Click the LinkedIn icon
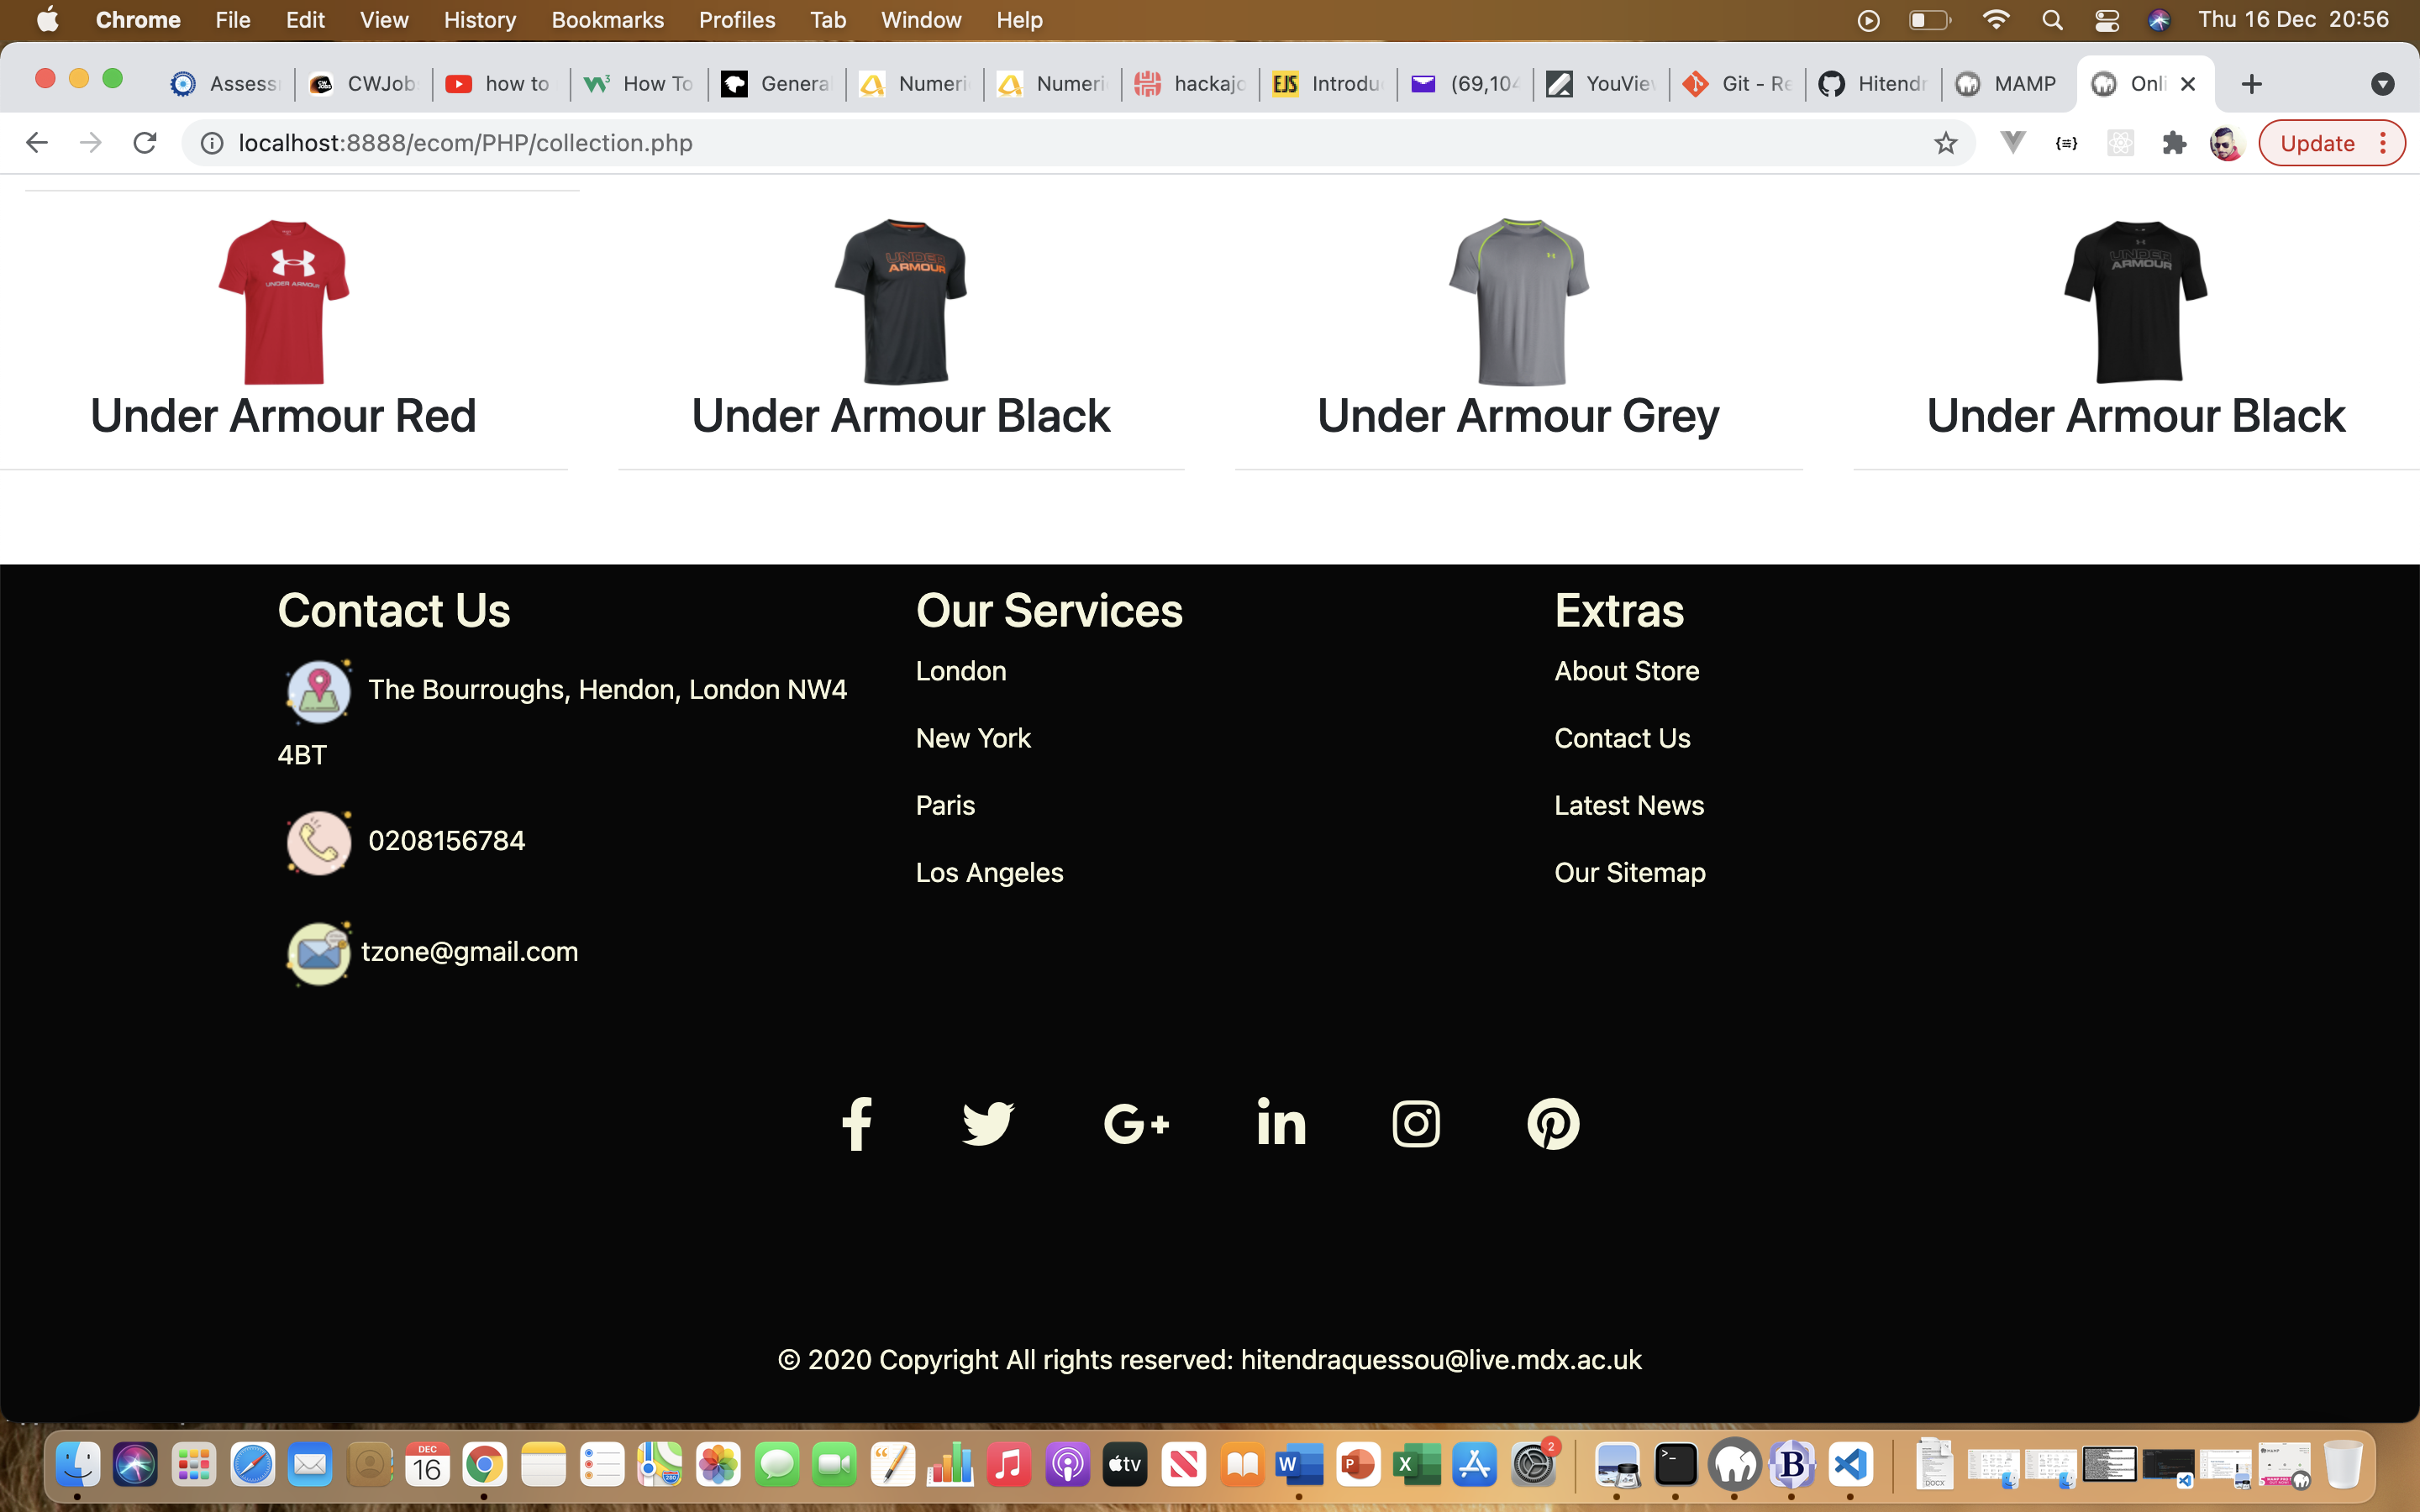This screenshot has height=1512, width=2420. (x=1280, y=1123)
